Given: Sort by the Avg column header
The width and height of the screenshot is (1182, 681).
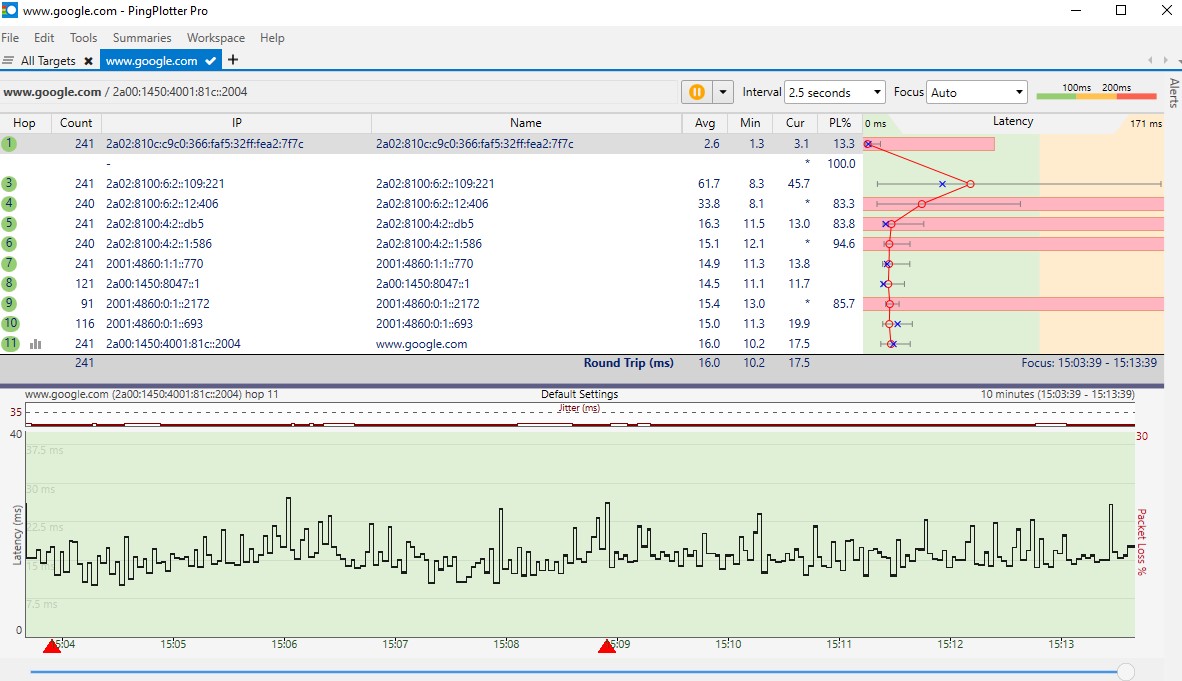Looking at the screenshot, I should (x=705, y=123).
